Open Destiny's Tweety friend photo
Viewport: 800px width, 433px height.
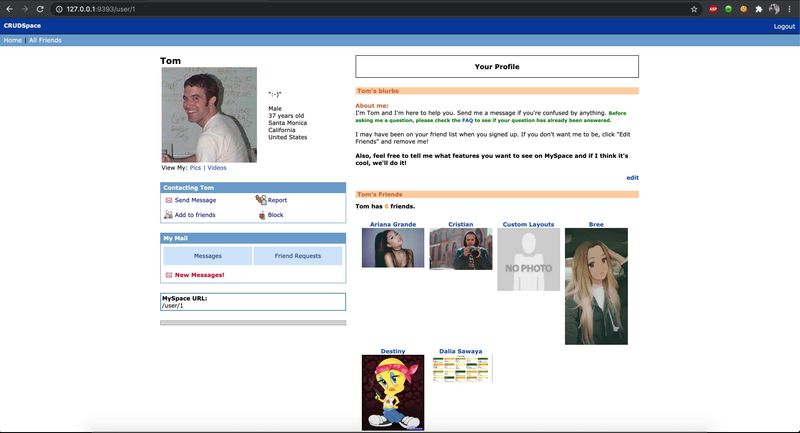click(393, 393)
